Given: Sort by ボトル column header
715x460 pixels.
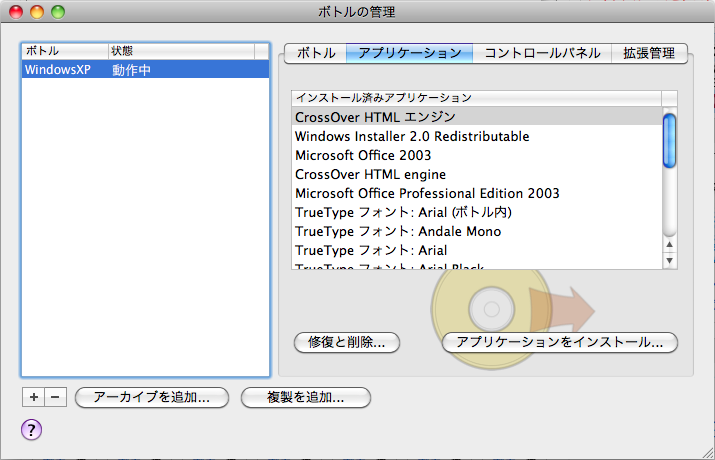Looking at the screenshot, I should click(65, 51).
